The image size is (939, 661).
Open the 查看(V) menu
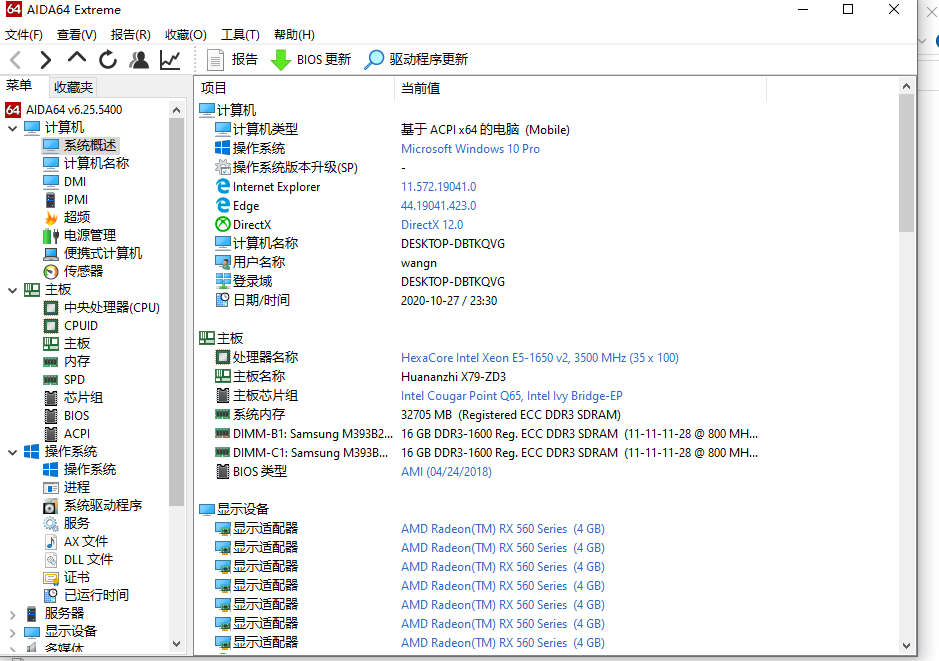(77, 35)
